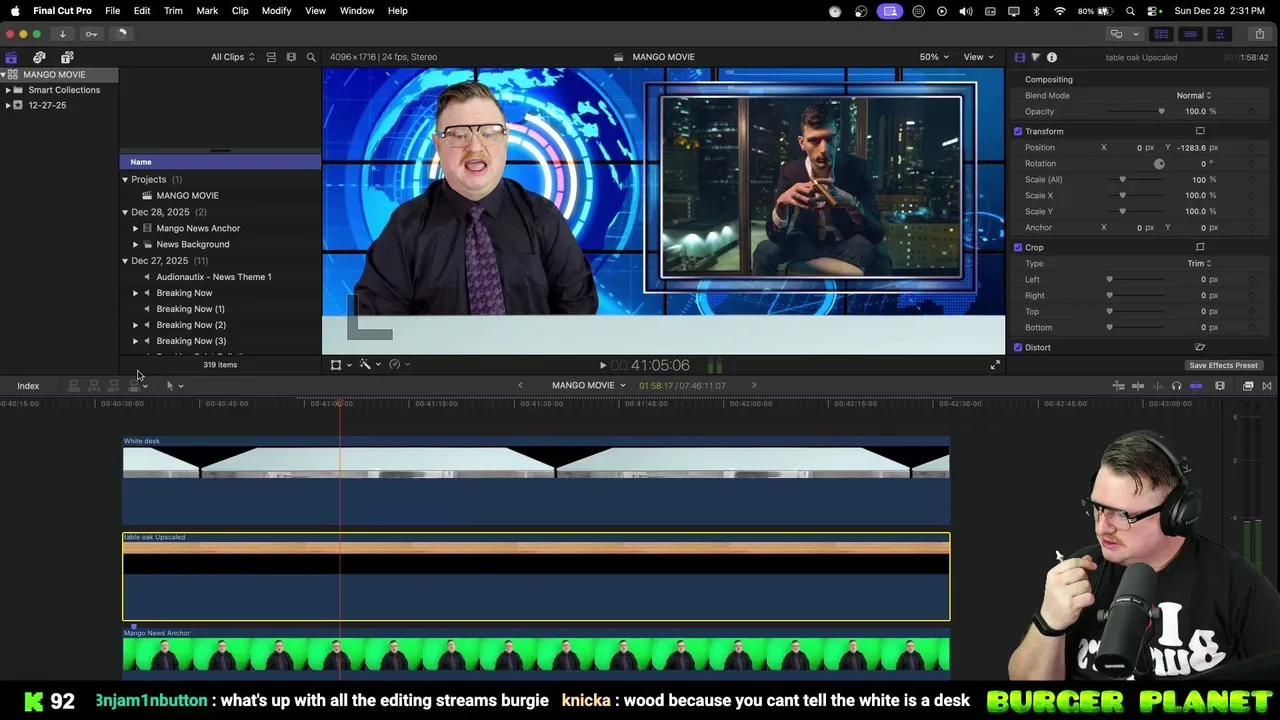The width and height of the screenshot is (1280, 720).
Task: Collapse the Dec 28, 2025 group
Action: [125, 212]
